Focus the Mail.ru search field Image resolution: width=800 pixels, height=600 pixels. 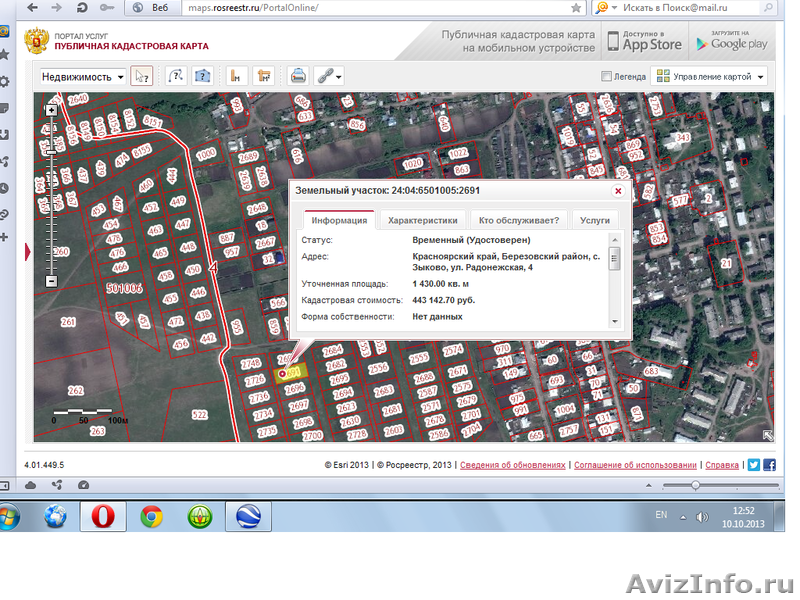pos(691,8)
